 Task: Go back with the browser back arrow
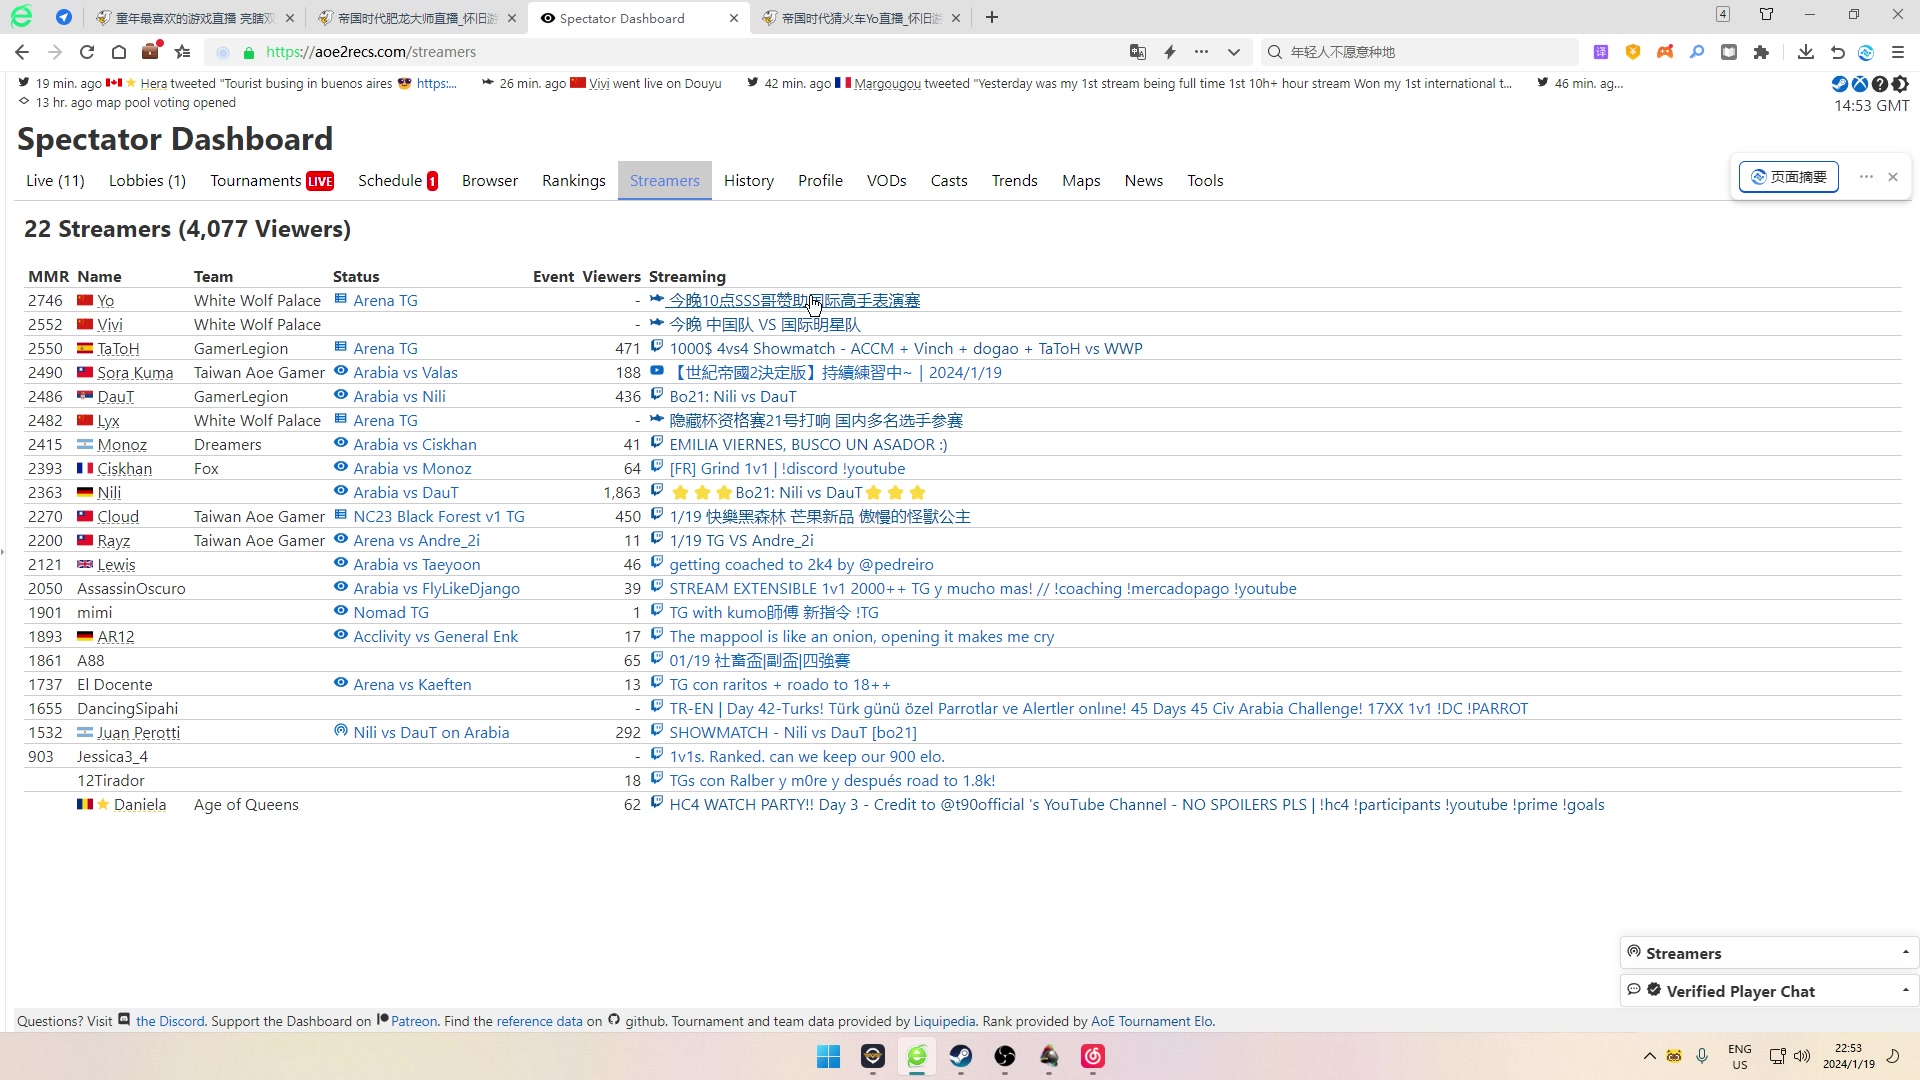click(22, 52)
